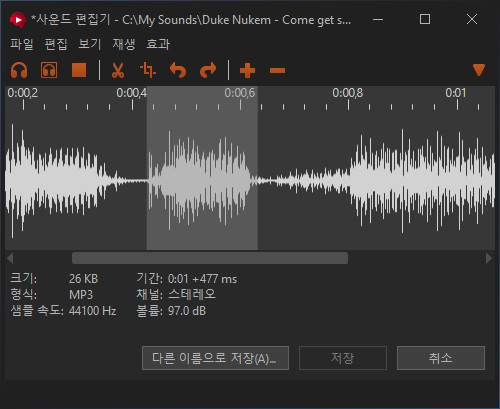Screen dimensions: 500x409
Task: Open the 편집 menu
Action: coord(56,44)
